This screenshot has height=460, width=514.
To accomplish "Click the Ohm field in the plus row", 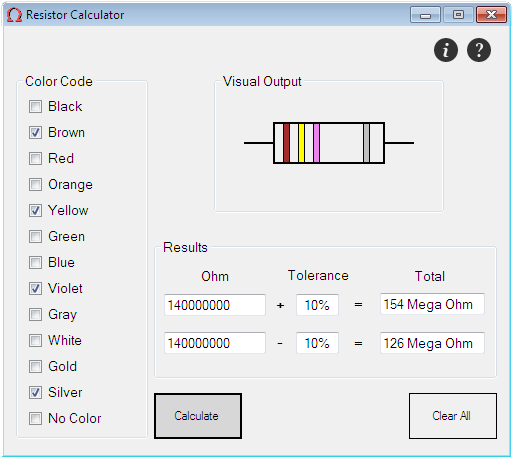I will pos(215,305).
